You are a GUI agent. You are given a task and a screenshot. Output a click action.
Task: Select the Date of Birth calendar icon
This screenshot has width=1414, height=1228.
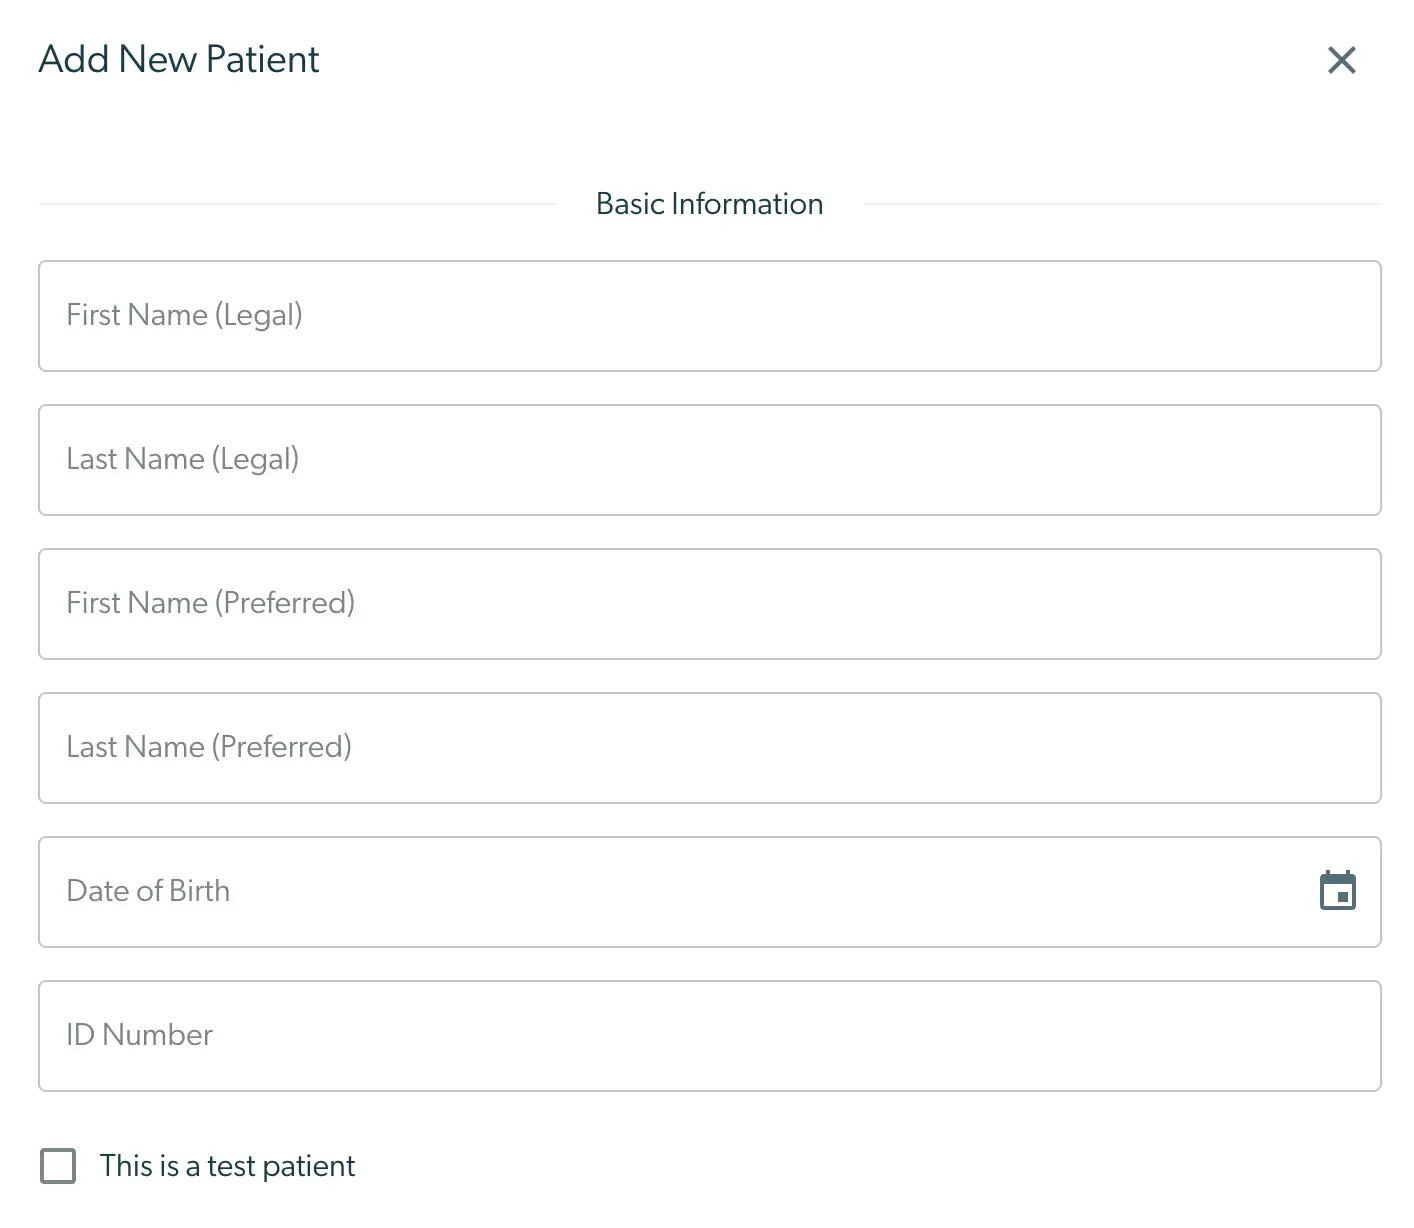tap(1339, 890)
